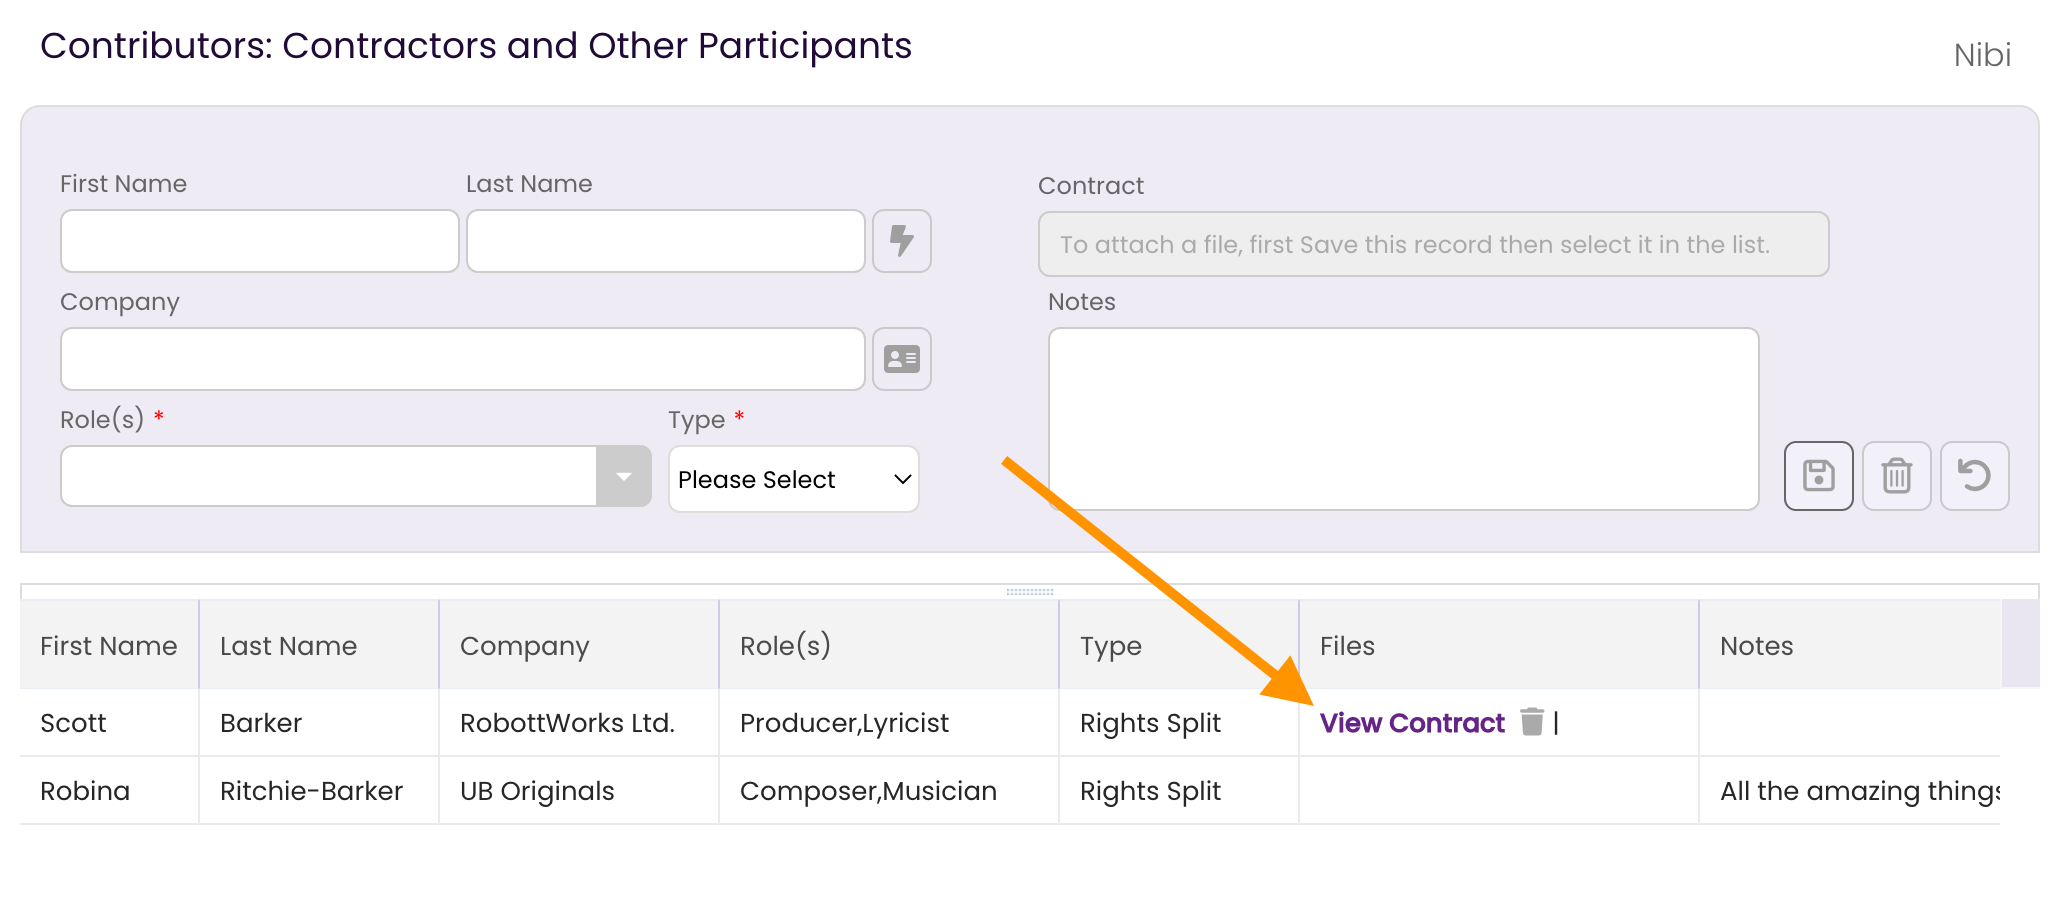The image size is (2052, 912).
Task: Open the contact card icon beside Company
Action: (901, 359)
